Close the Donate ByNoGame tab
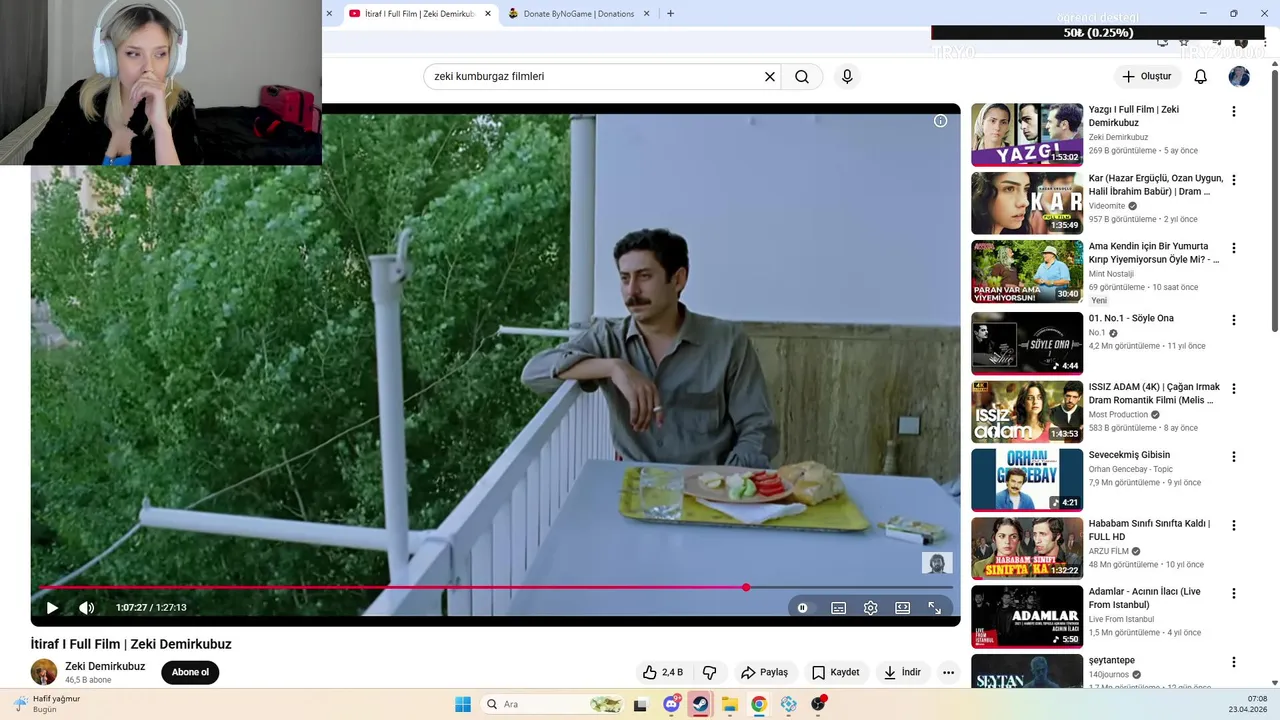1280x720 pixels. [646, 14]
